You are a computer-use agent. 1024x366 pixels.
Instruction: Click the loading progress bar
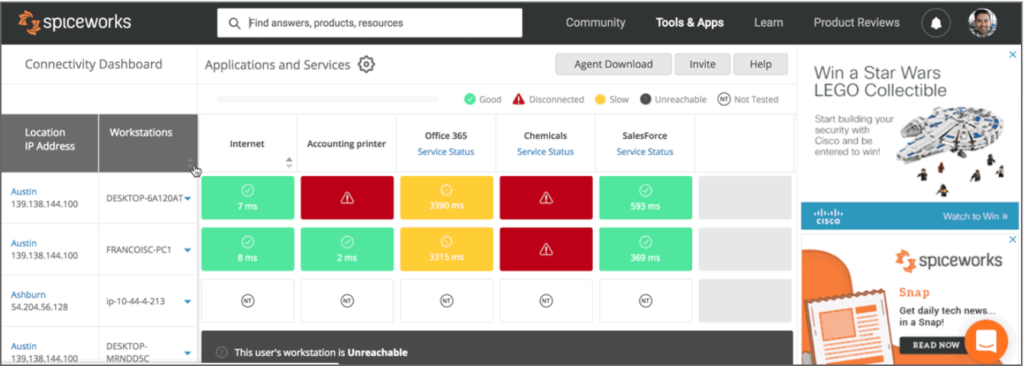(327, 99)
